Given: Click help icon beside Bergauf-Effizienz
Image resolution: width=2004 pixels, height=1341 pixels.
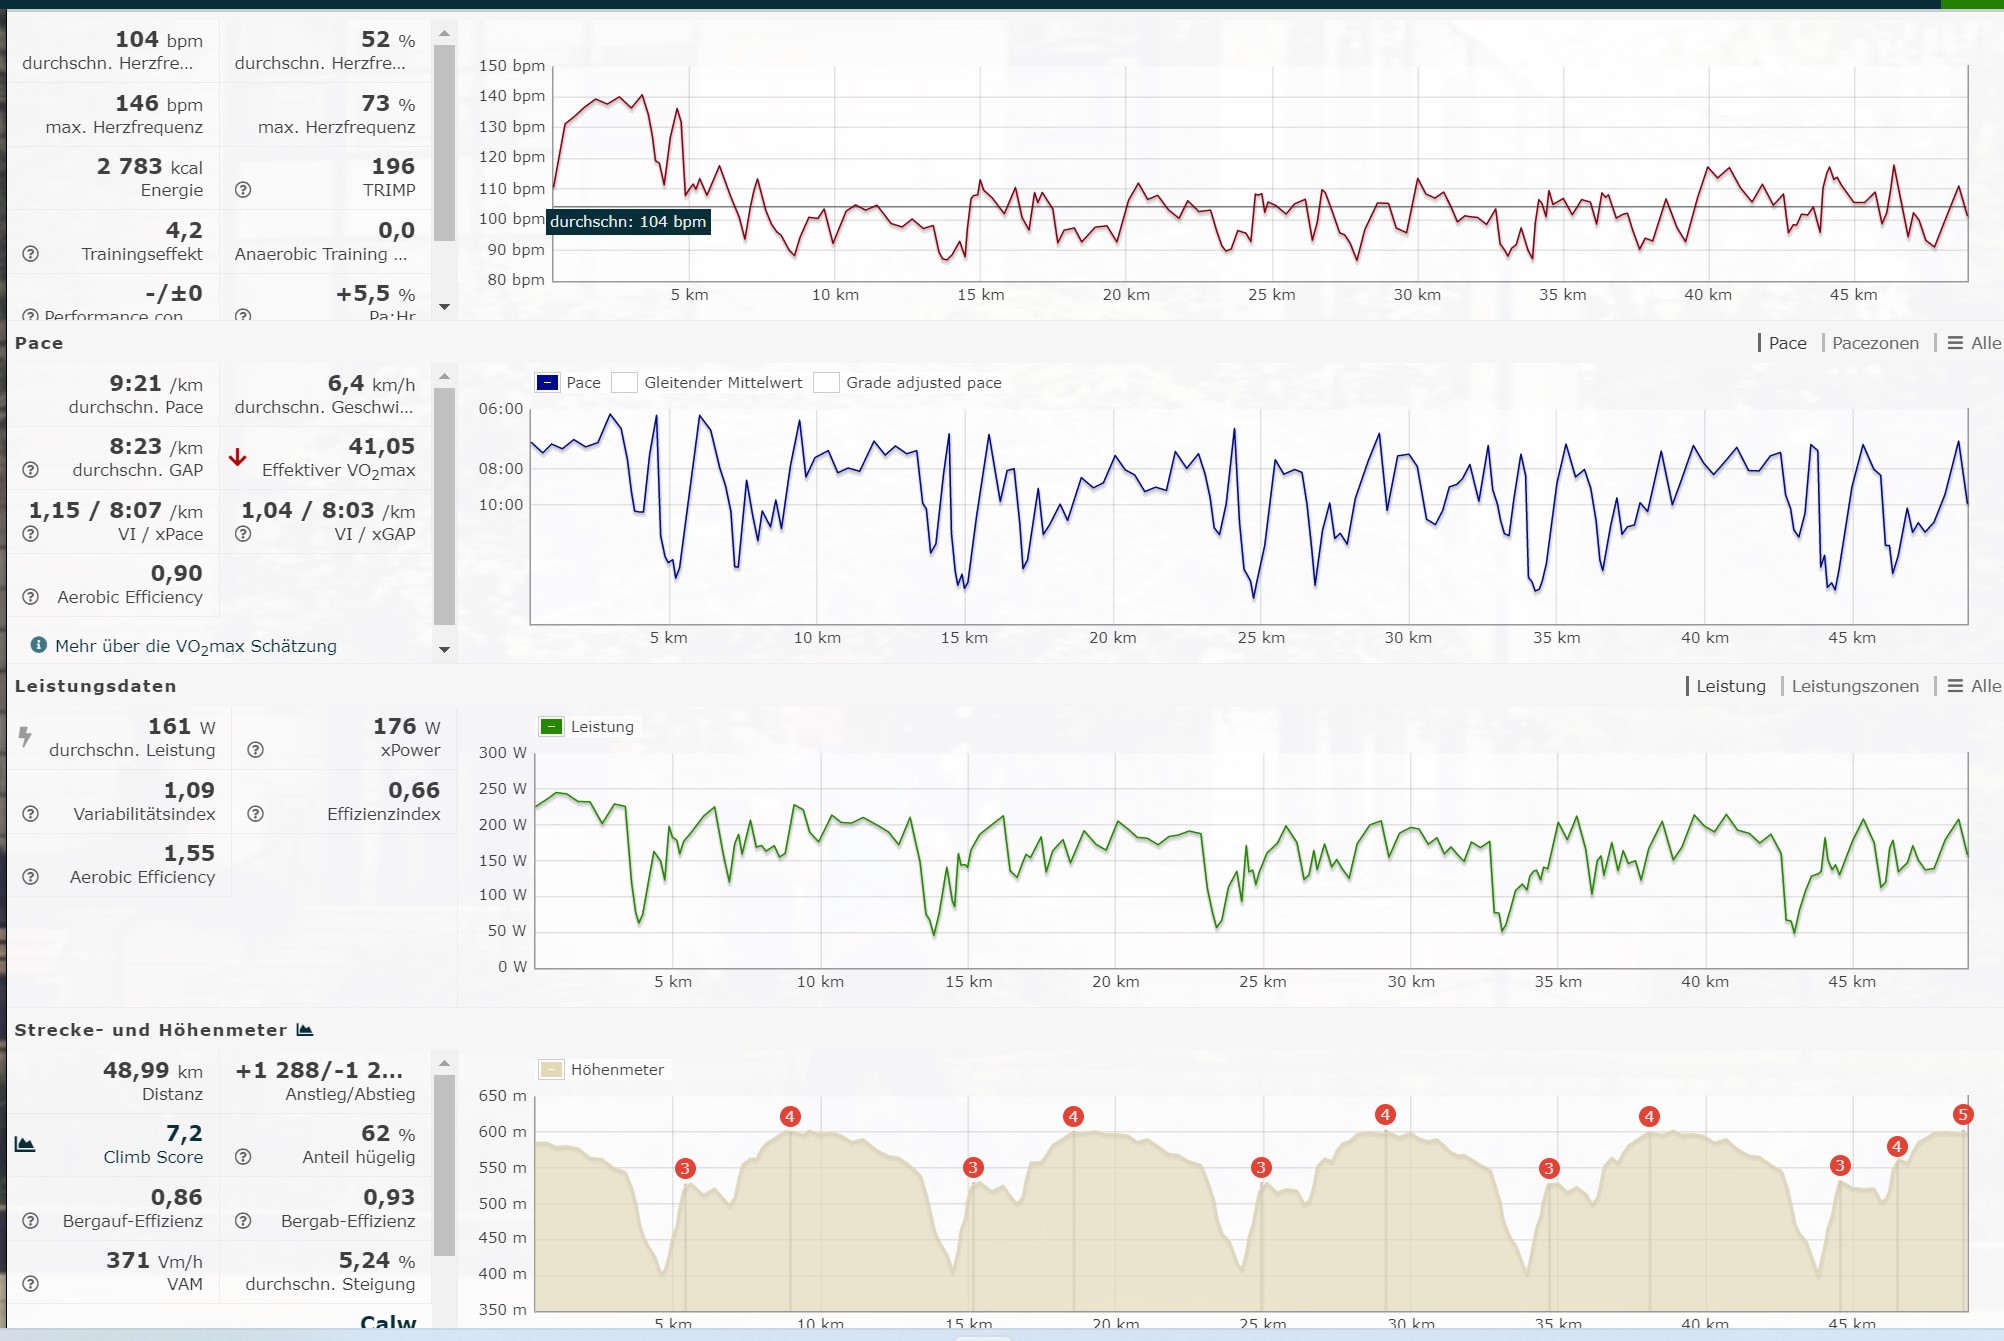Looking at the screenshot, I should (31, 1221).
